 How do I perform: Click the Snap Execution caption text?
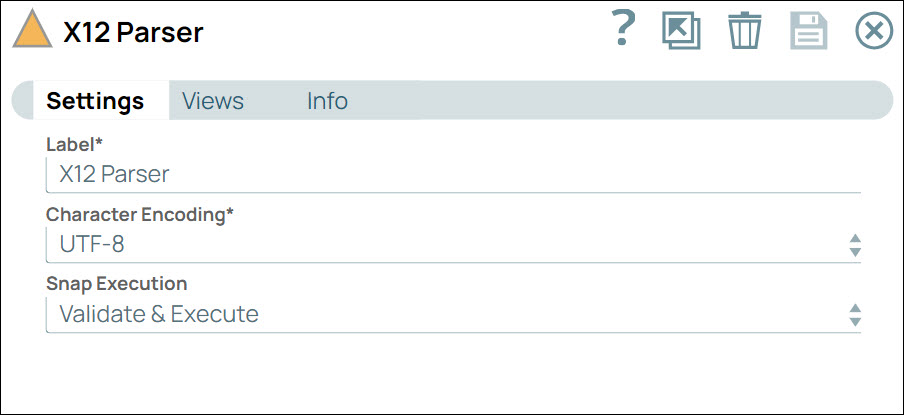pyautogui.click(x=117, y=284)
